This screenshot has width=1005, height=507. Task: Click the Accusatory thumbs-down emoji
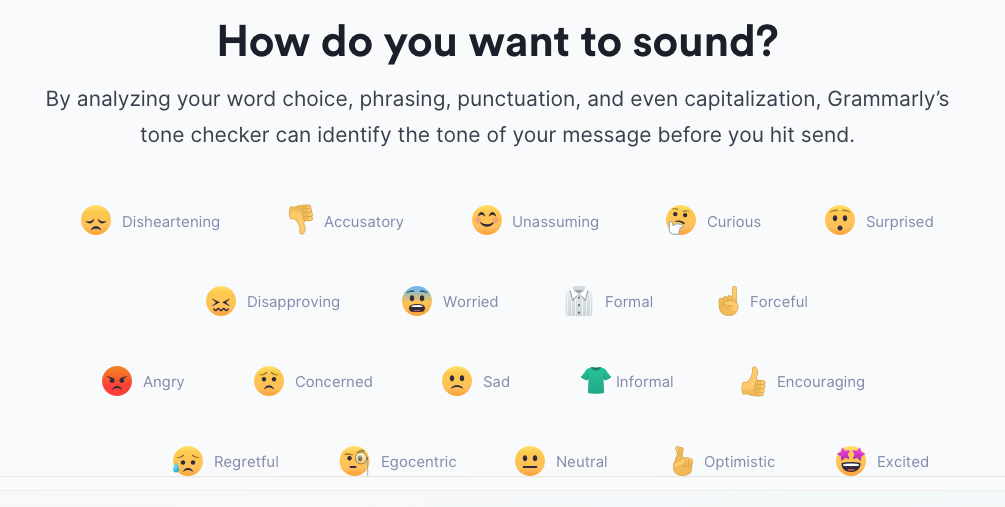[300, 220]
